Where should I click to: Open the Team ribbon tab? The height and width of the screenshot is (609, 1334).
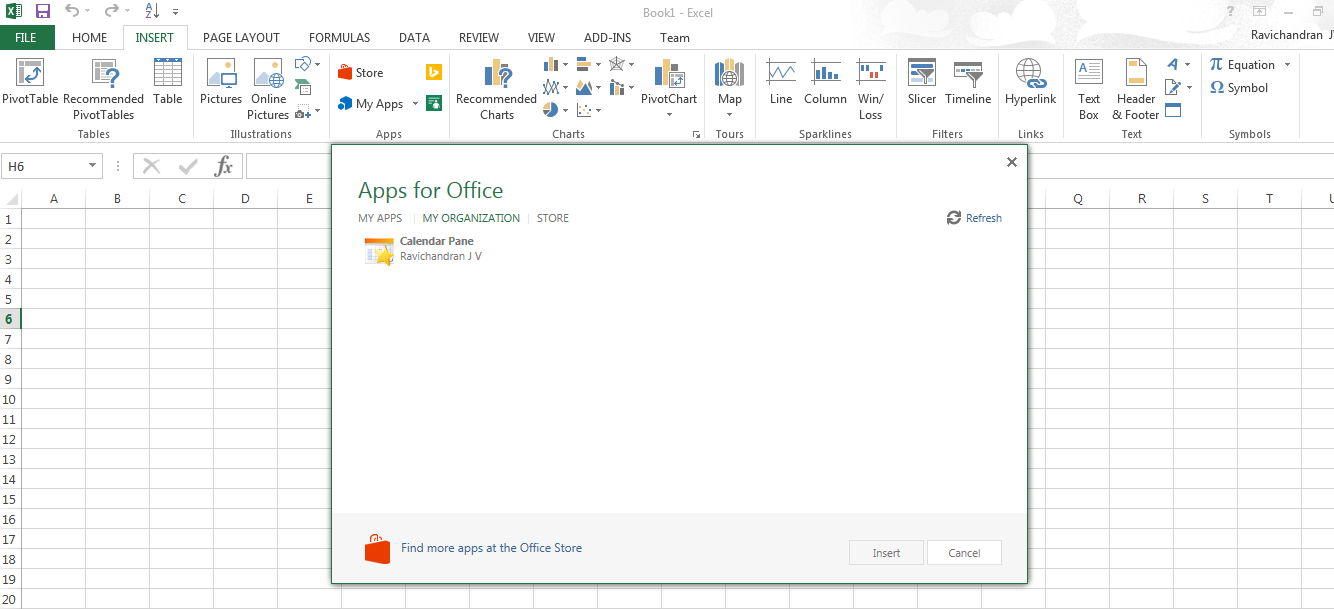coord(675,38)
